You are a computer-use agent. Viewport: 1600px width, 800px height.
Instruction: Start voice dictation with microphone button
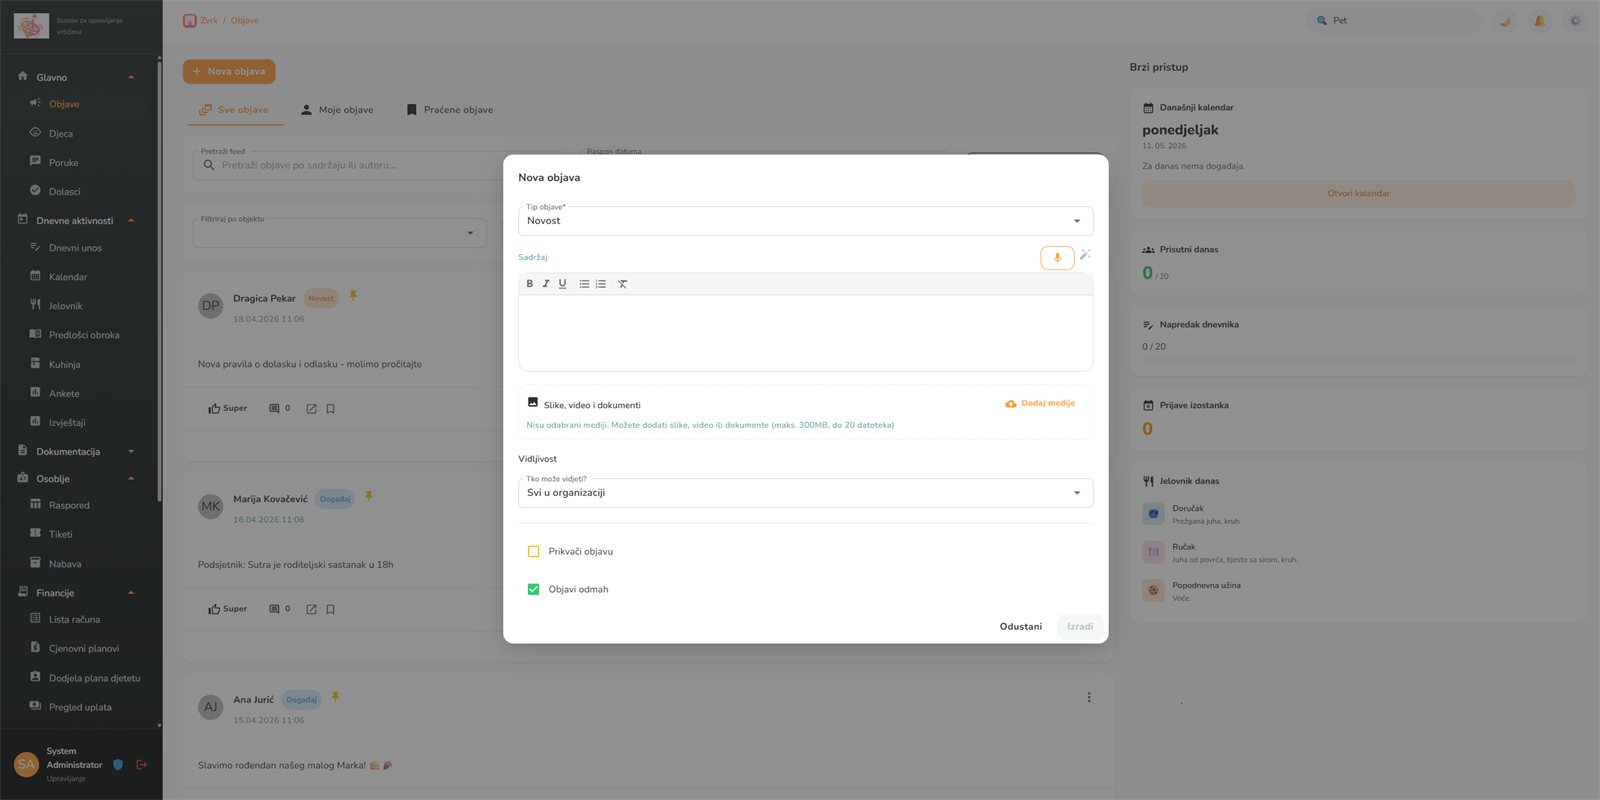click(x=1057, y=258)
